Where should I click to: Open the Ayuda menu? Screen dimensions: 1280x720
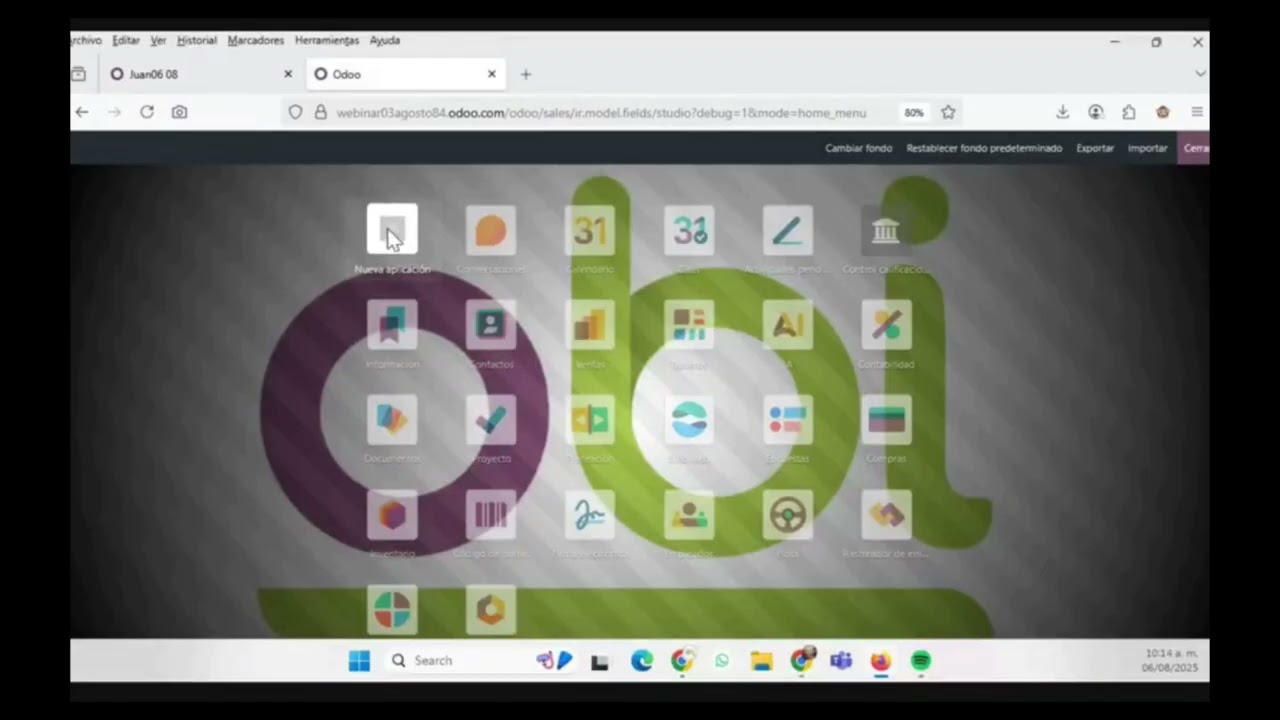[x=385, y=40]
